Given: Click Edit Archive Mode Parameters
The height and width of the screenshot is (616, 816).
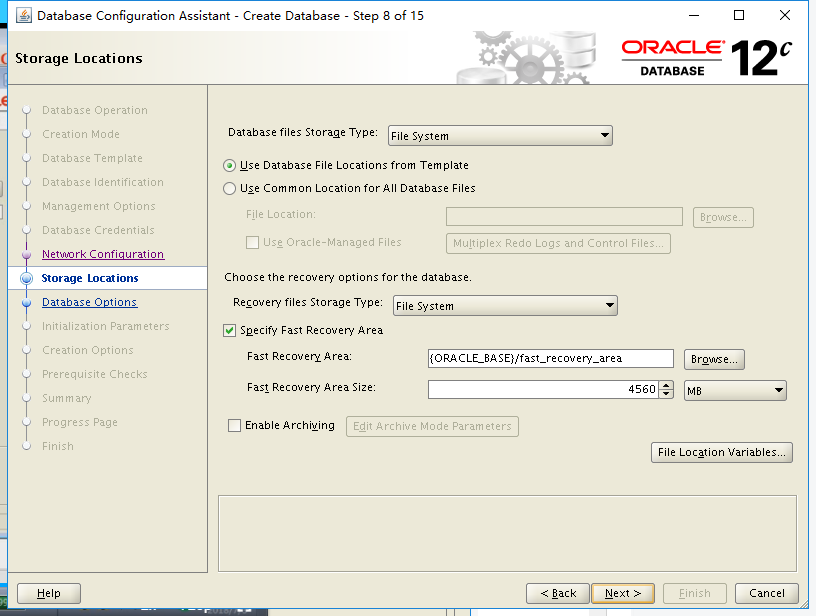Looking at the screenshot, I should (x=432, y=426).
